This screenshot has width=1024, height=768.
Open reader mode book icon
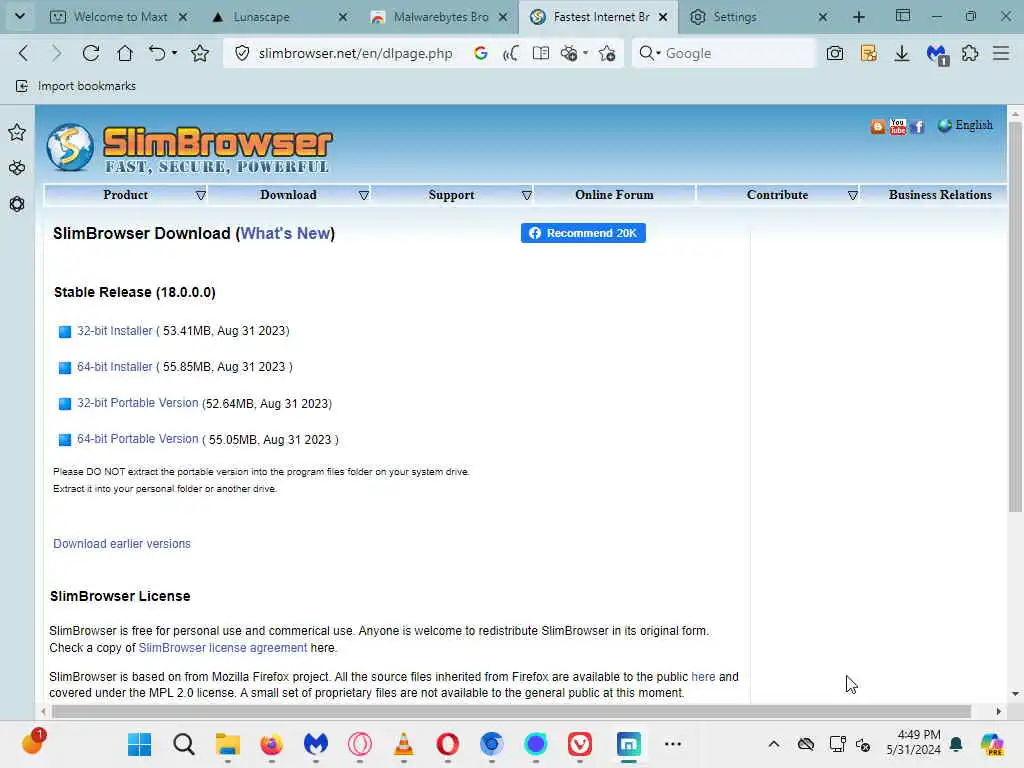[x=541, y=54]
